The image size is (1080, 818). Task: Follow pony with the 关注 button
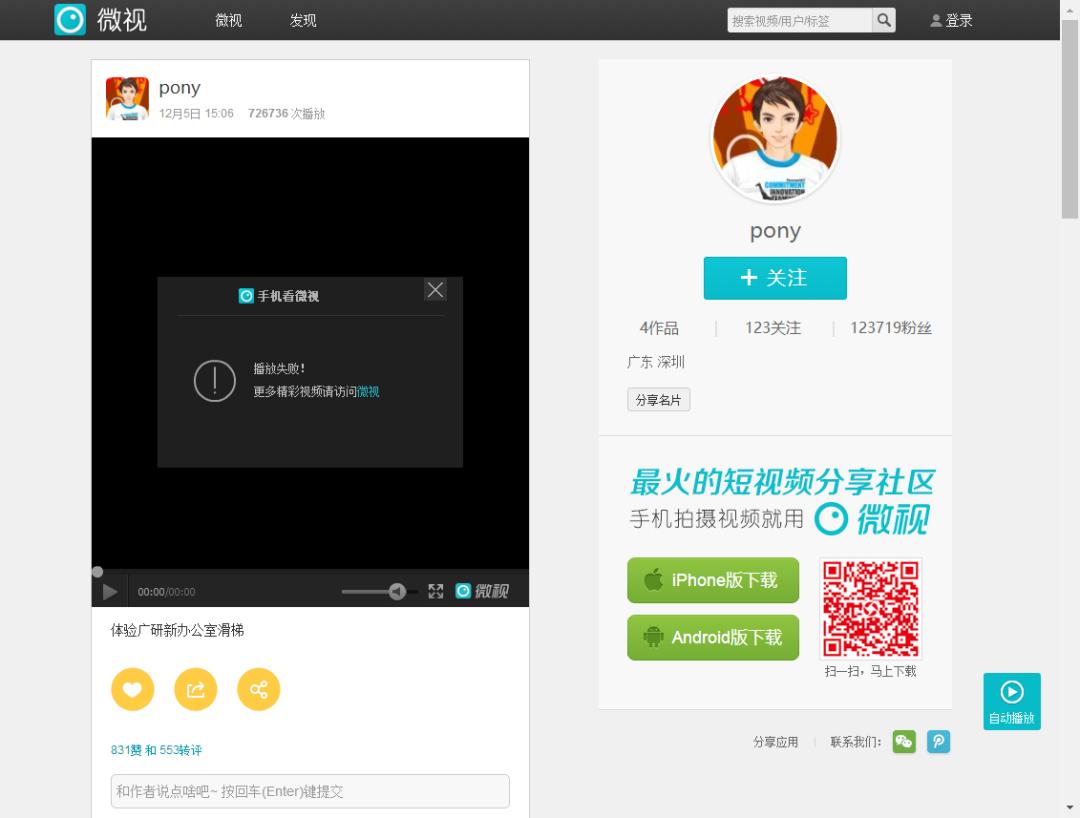tap(775, 278)
